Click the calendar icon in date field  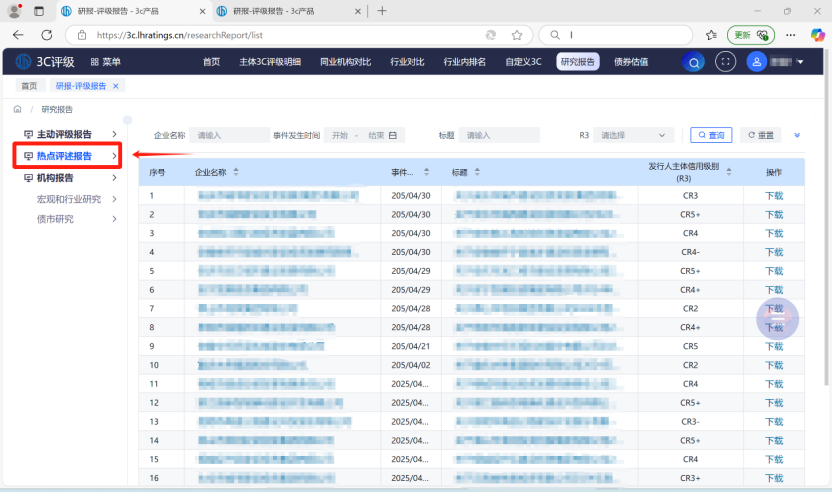pos(393,135)
